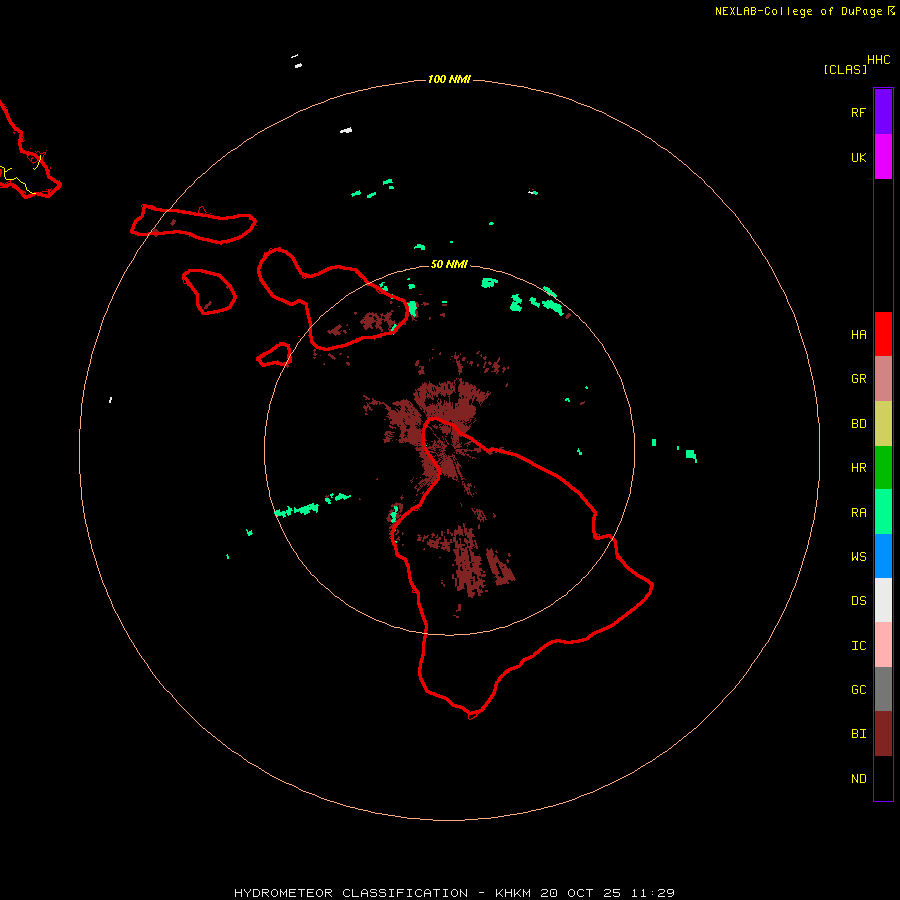Select the BD yellow legend swatch
Image resolution: width=900 pixels, height=900 pixels.
coord(883,424)
